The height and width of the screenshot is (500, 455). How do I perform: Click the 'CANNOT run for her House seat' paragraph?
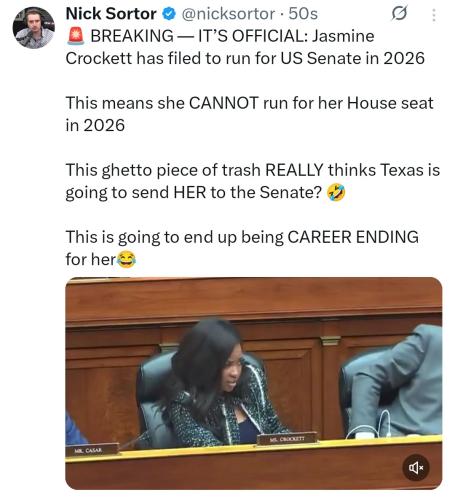[x=249, y=114]
